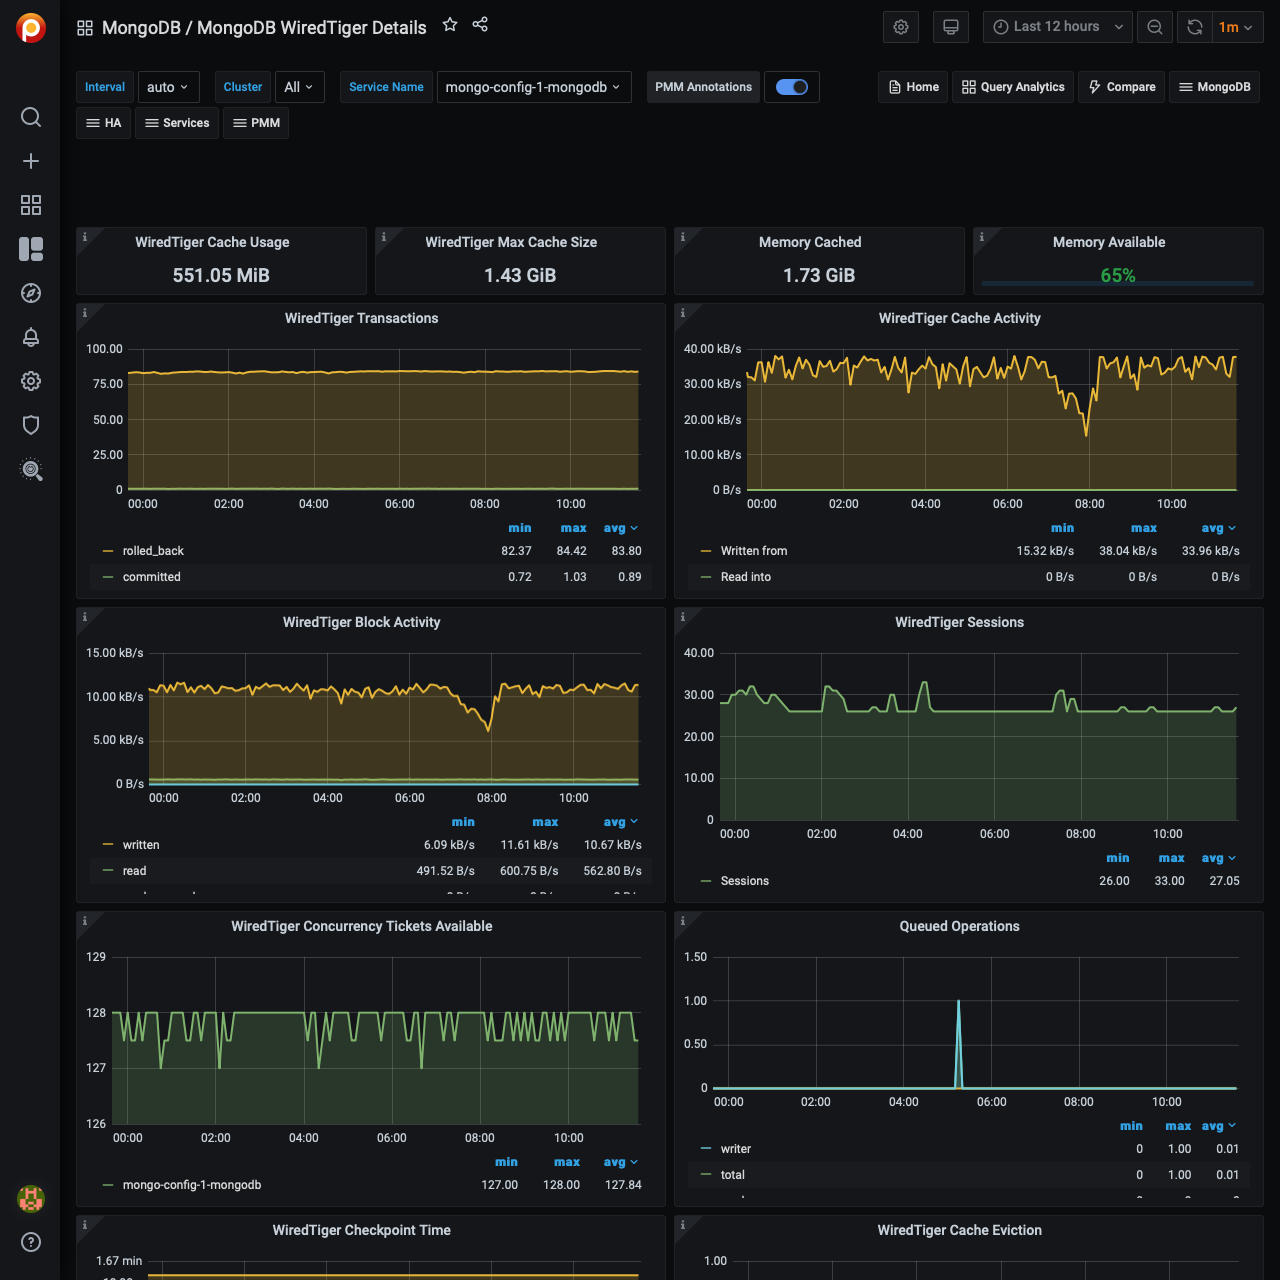Click the Compare link button
The image size is (1280, 1280).
coord(1121,87)
